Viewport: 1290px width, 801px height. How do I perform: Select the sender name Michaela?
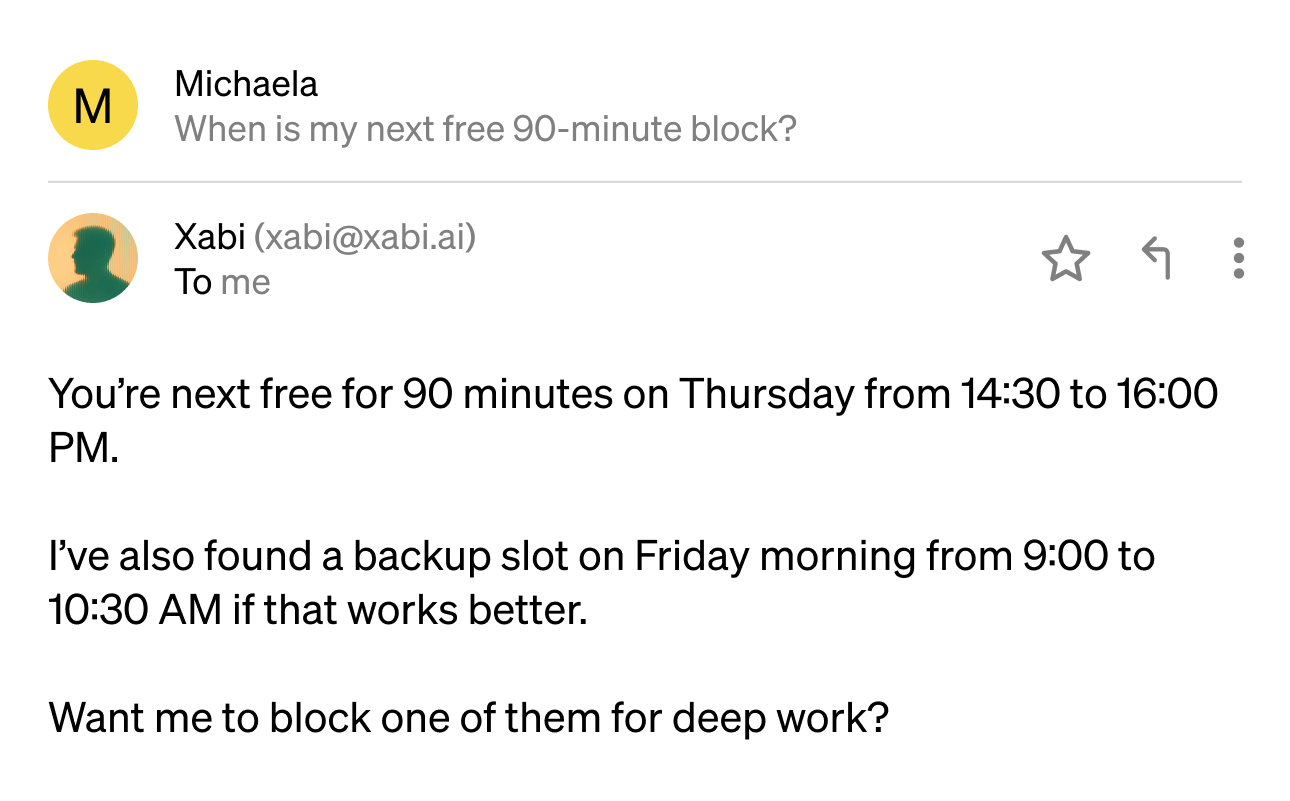(246, 84)
